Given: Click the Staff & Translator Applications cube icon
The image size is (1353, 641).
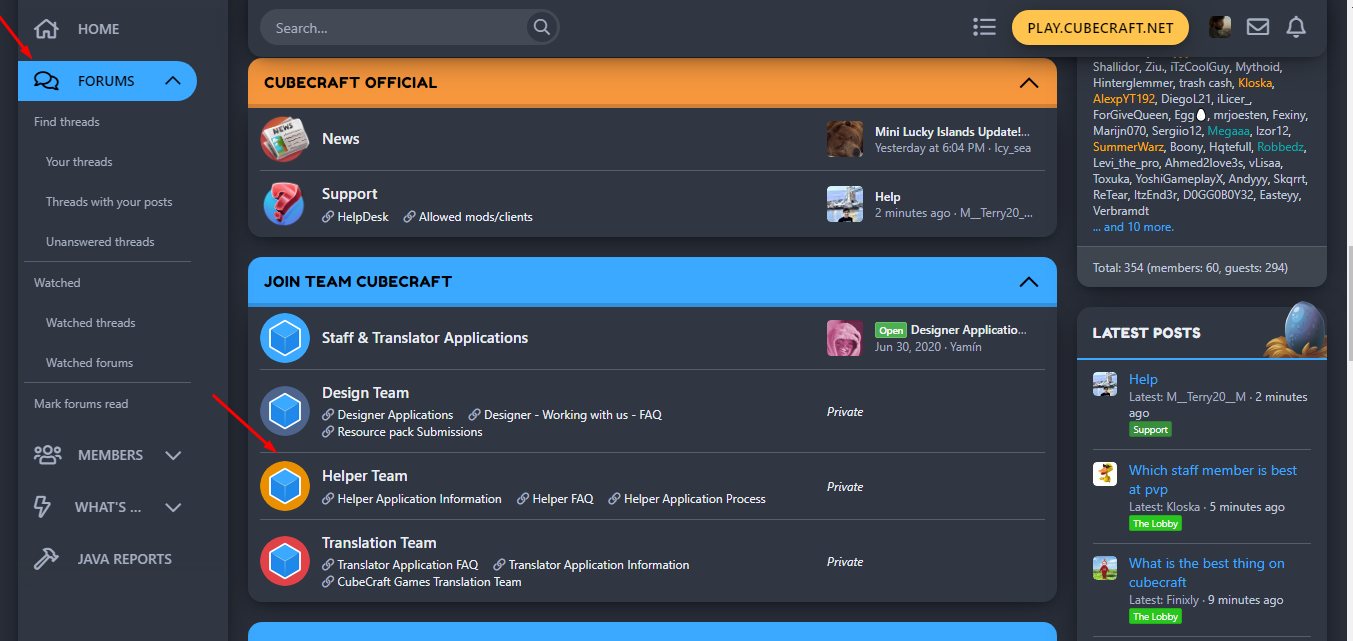Looking at the screenshot, I should tap(285, 338).
